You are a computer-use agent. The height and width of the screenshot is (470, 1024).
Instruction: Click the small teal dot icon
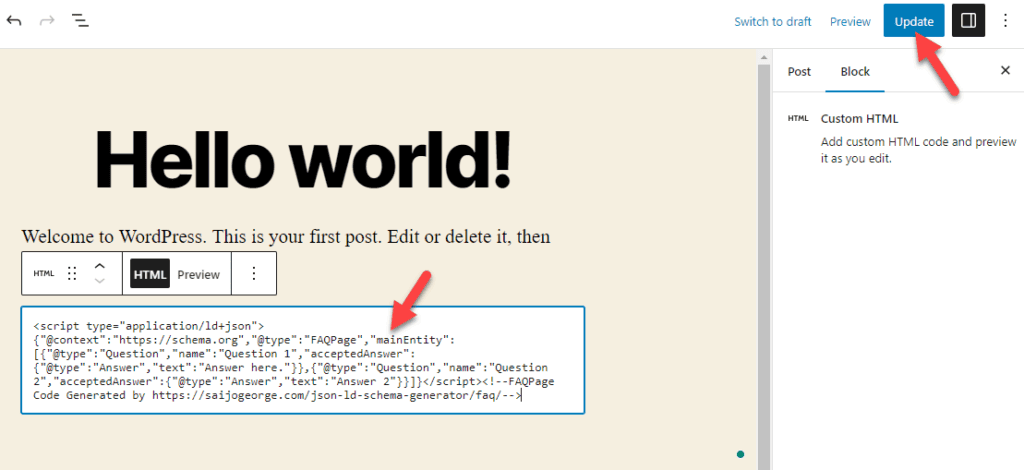tap(740, 454)
